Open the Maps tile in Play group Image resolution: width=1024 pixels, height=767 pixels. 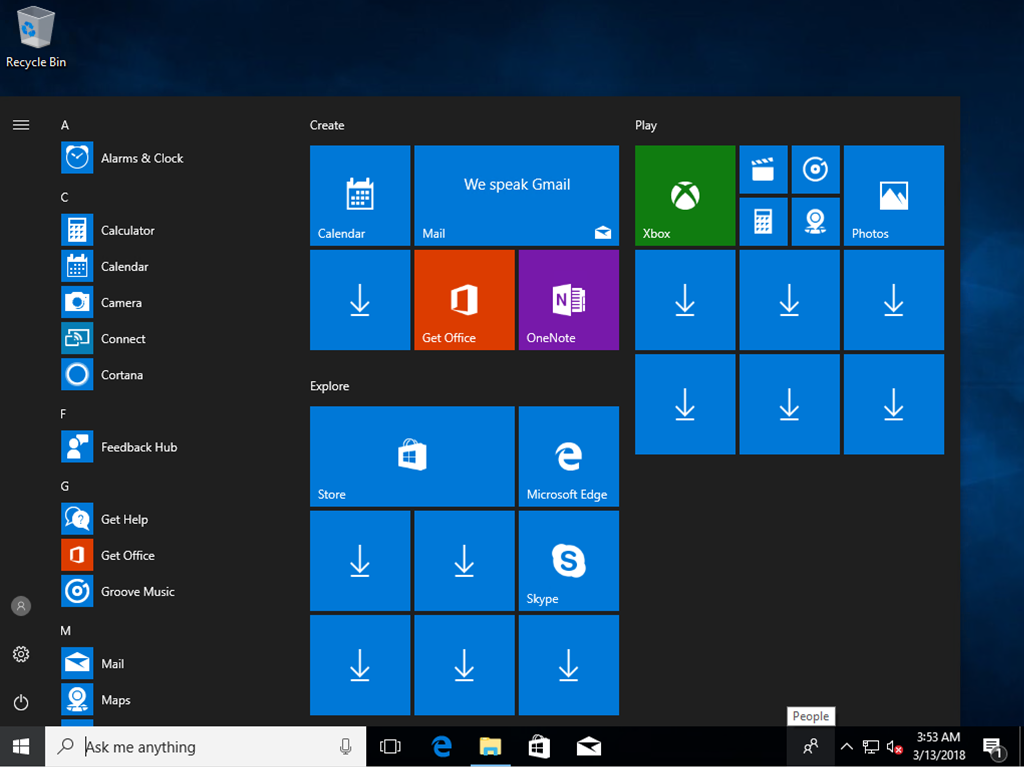pyautogui.click(x=816, y=222)
